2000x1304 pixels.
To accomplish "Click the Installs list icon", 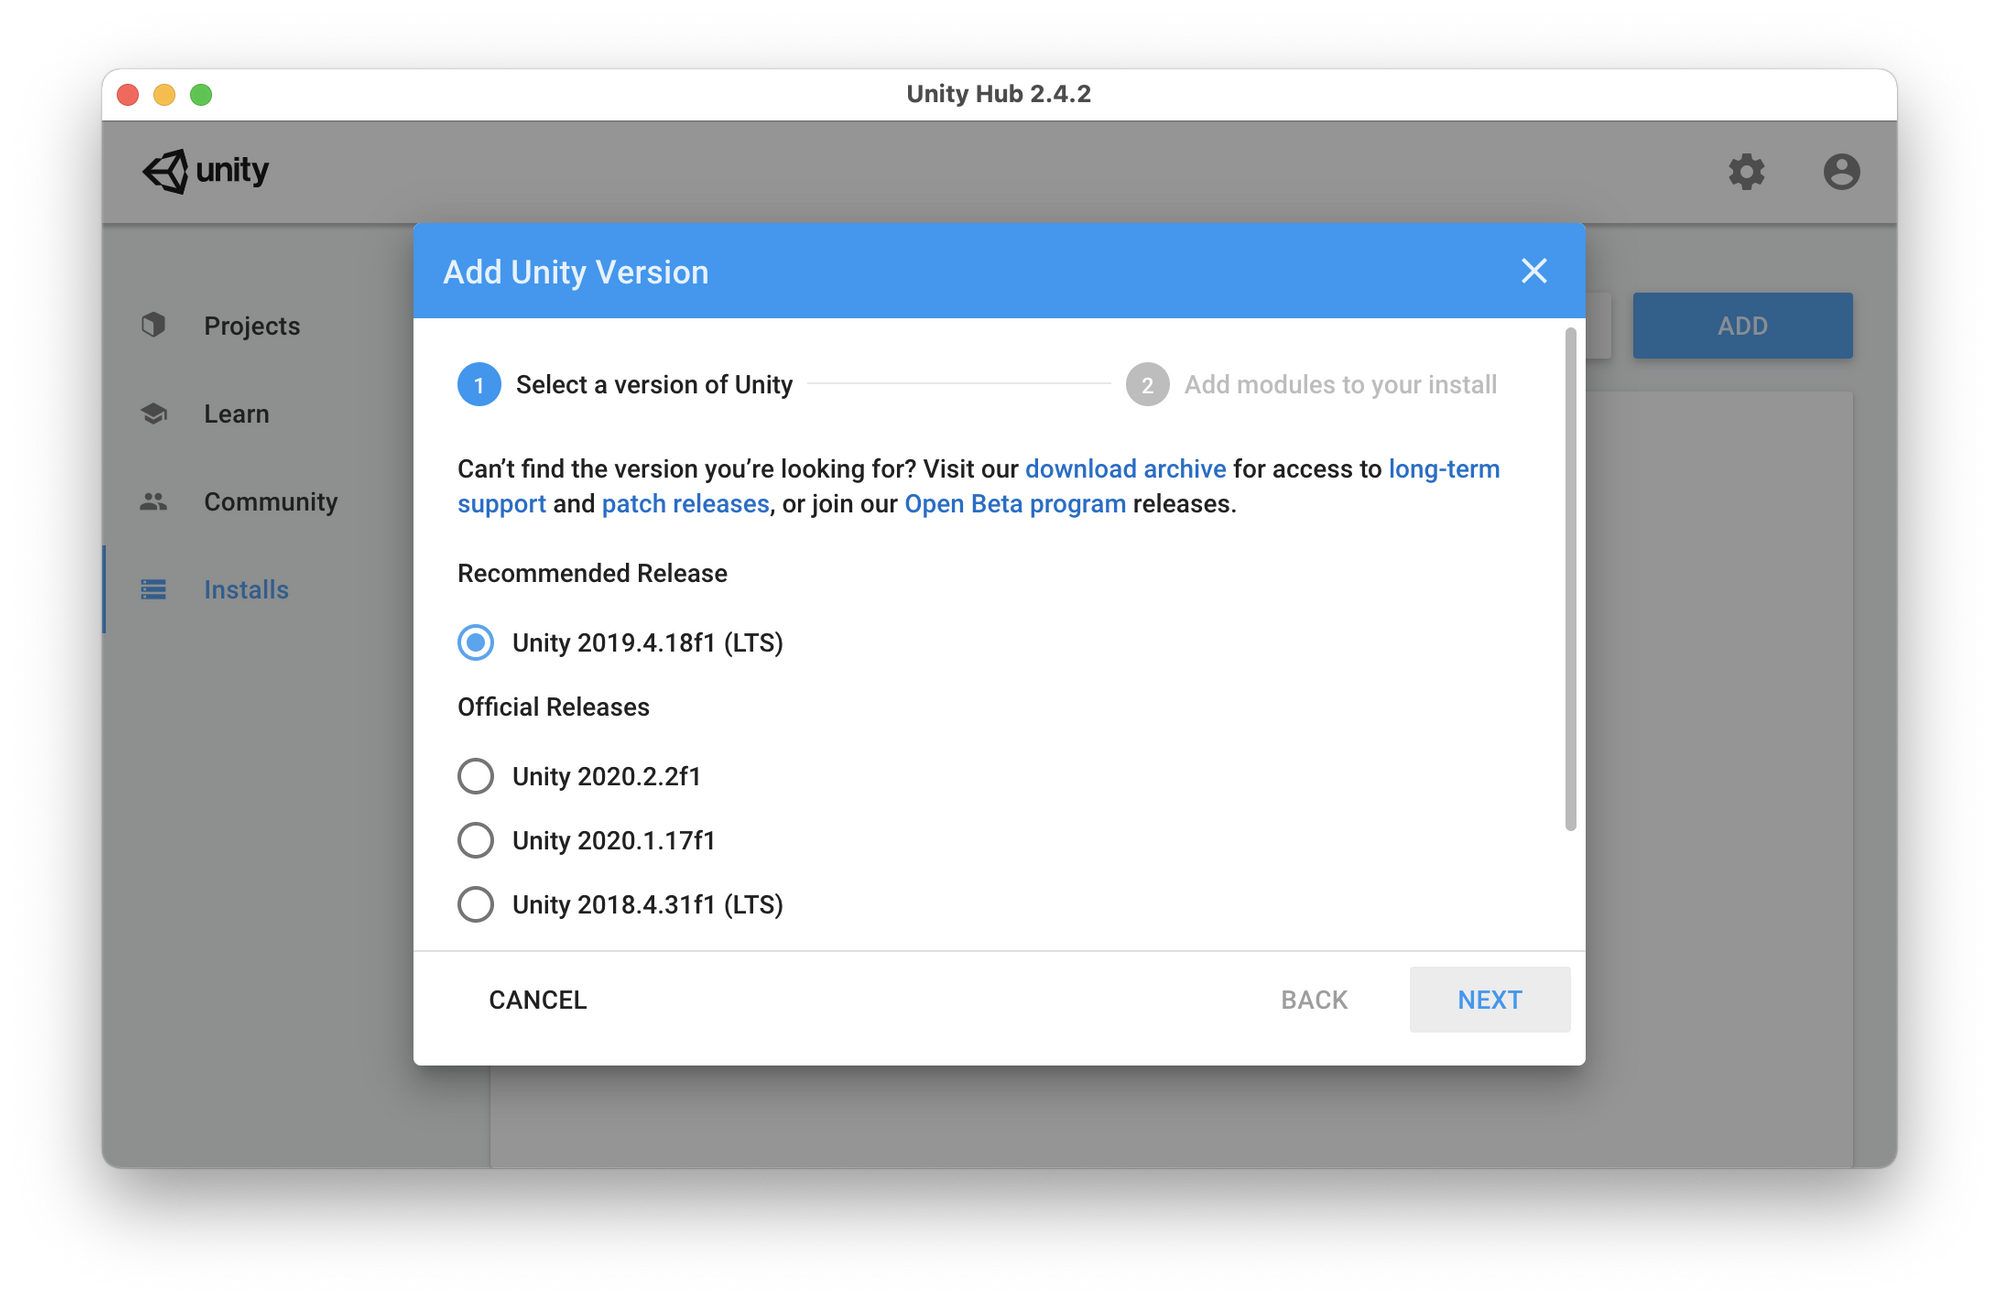I will point(153,589).
